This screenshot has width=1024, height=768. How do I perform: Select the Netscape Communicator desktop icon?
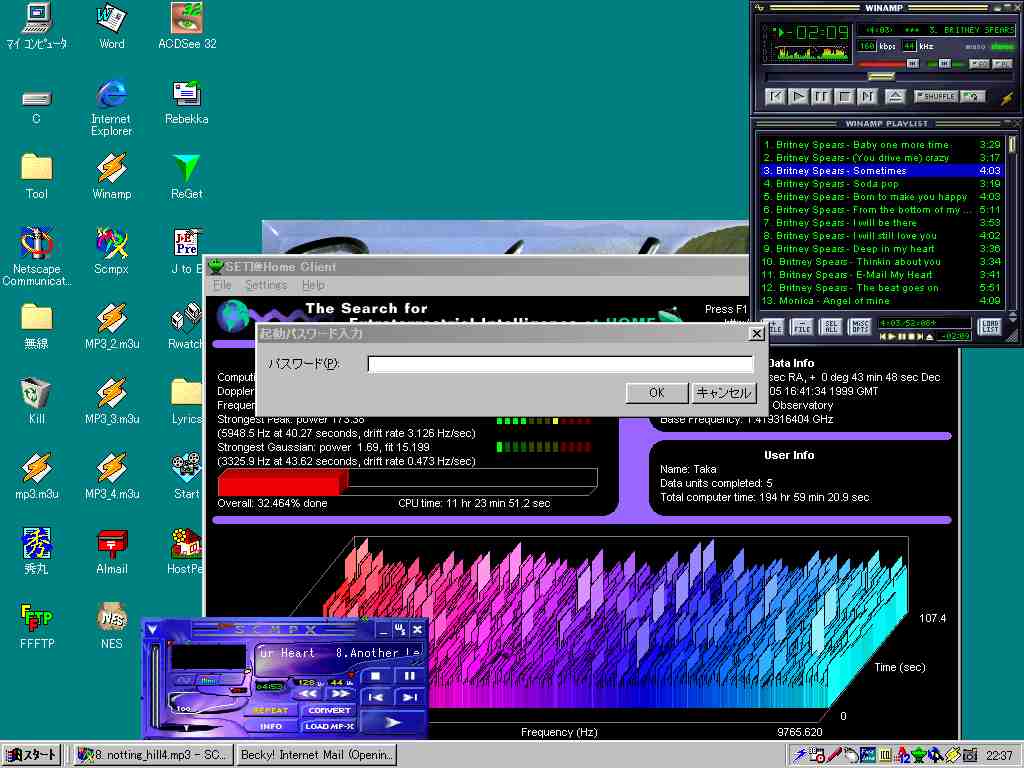37,257
